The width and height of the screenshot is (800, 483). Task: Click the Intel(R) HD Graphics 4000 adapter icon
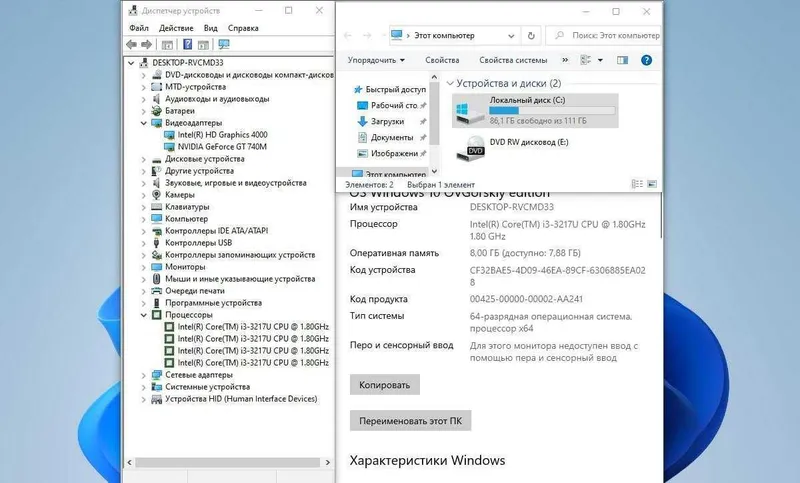click(169, 135)
